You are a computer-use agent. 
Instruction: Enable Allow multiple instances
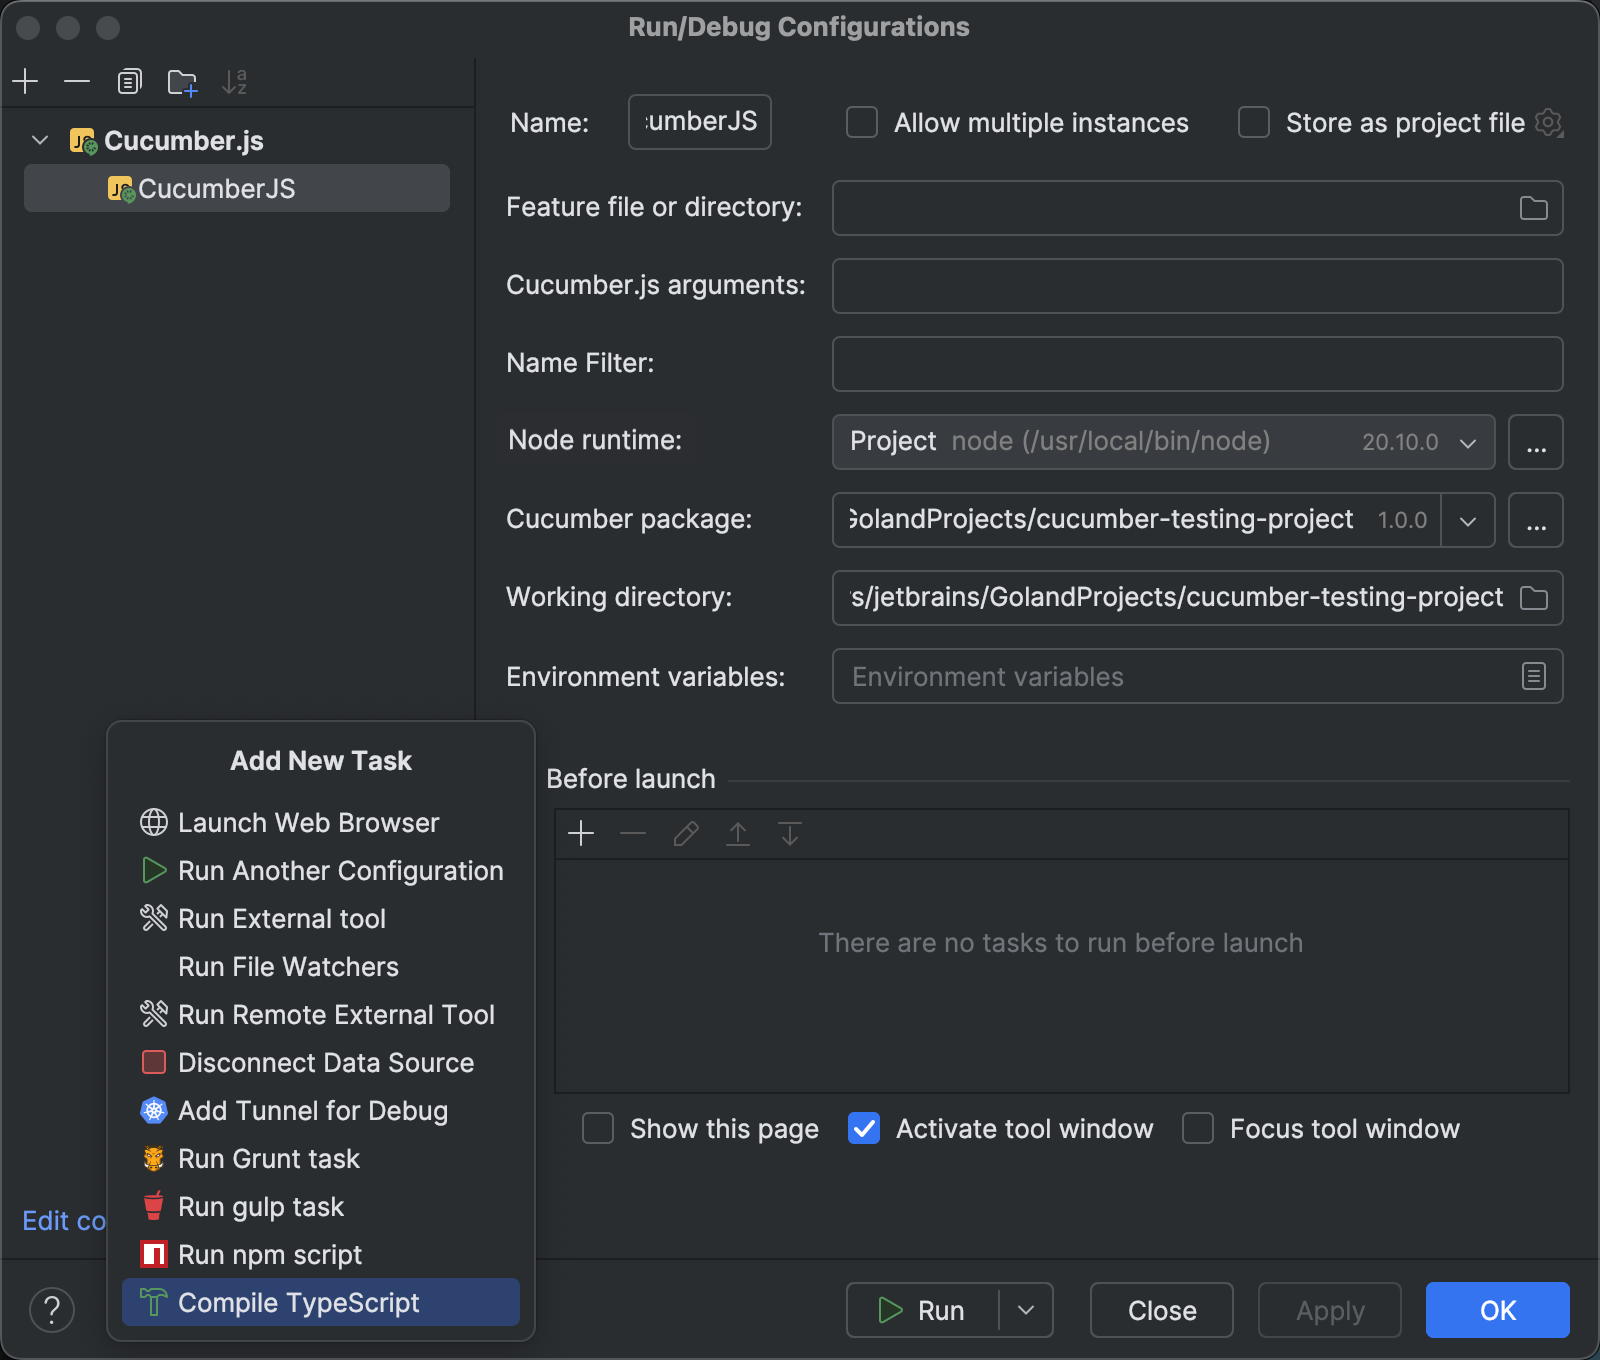(862, 122)
